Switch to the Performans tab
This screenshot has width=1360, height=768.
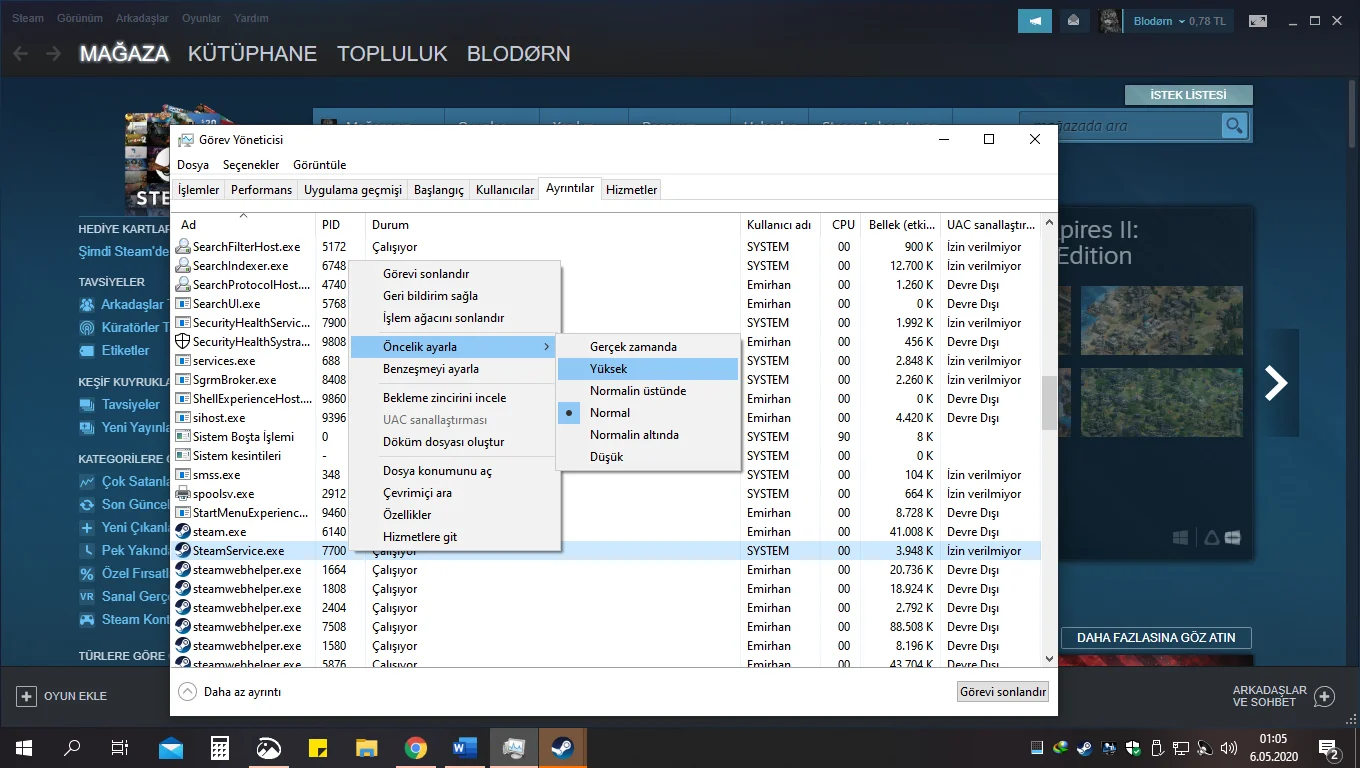(x=261, y=190)
